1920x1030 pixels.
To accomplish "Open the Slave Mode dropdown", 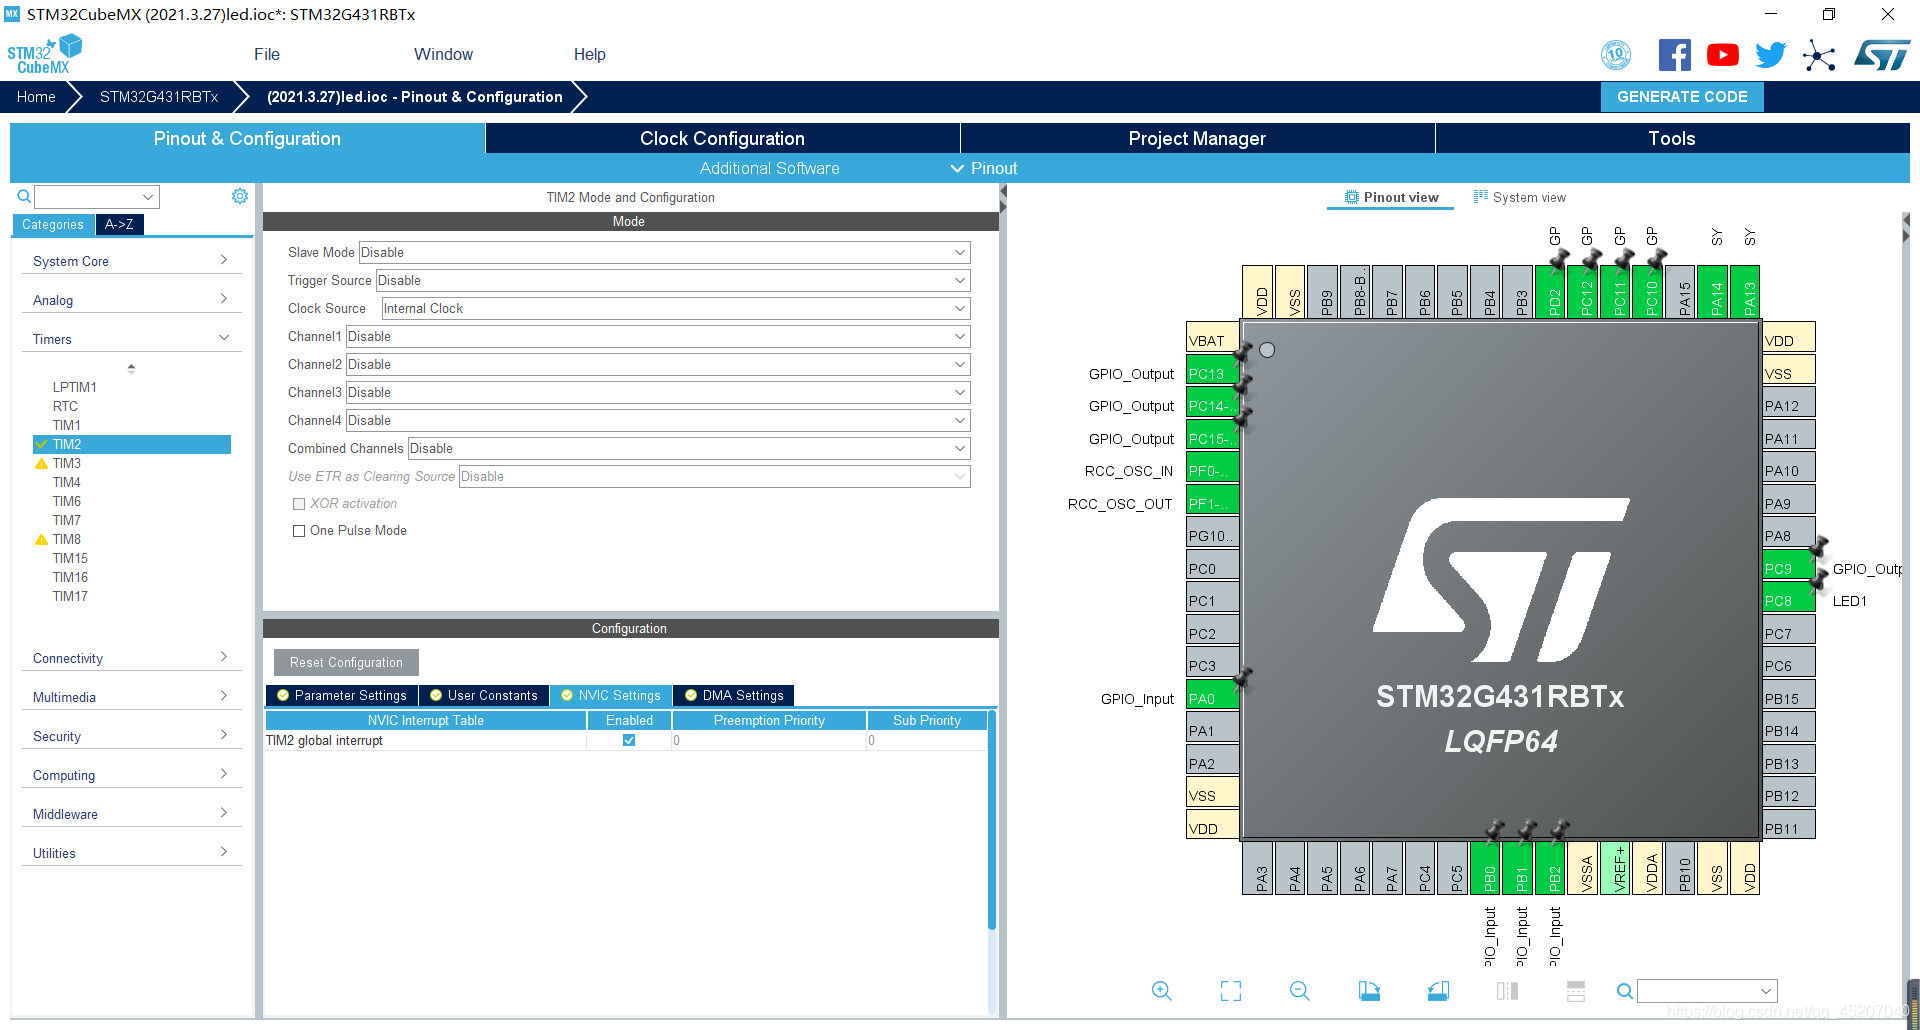I will pos(664,253).
